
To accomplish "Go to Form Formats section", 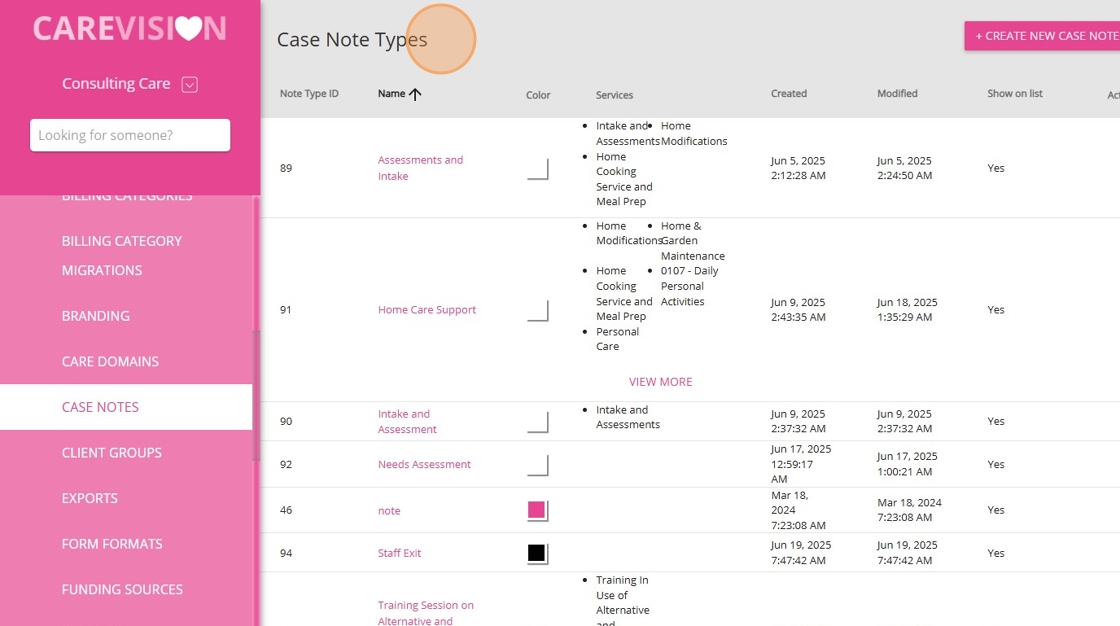I will tap(112, 544).
